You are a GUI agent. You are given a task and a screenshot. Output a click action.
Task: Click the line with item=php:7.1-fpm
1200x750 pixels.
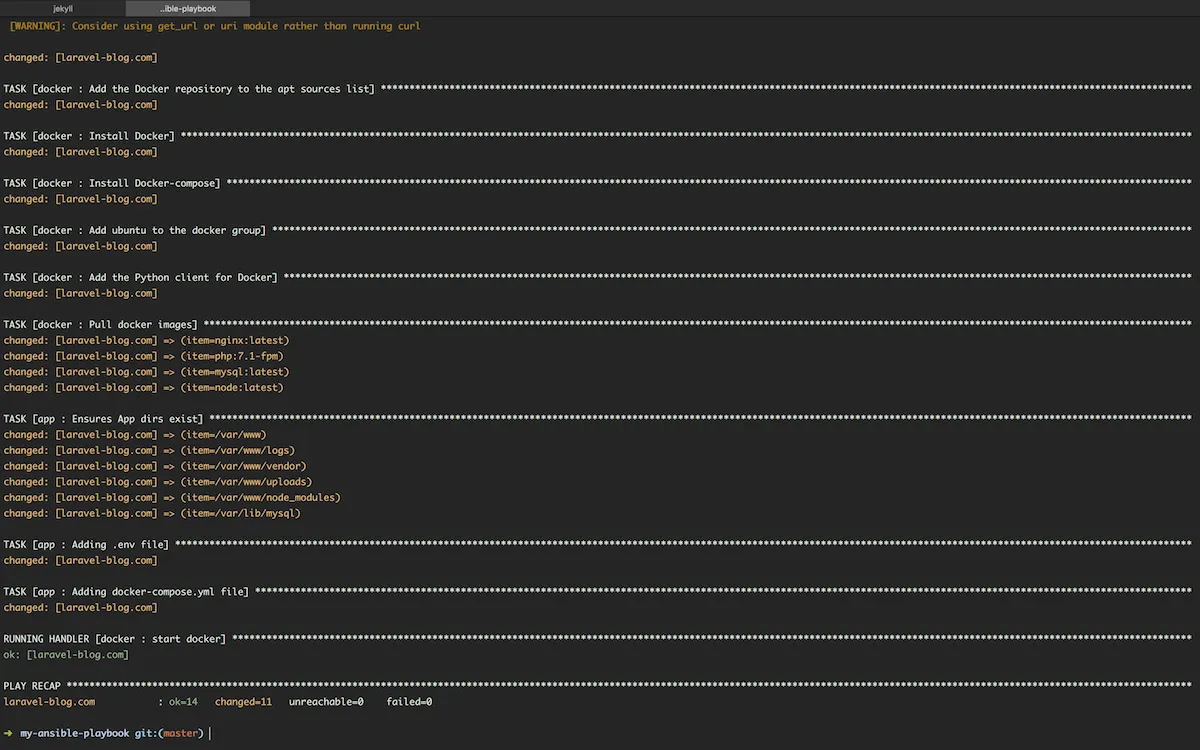143,356
